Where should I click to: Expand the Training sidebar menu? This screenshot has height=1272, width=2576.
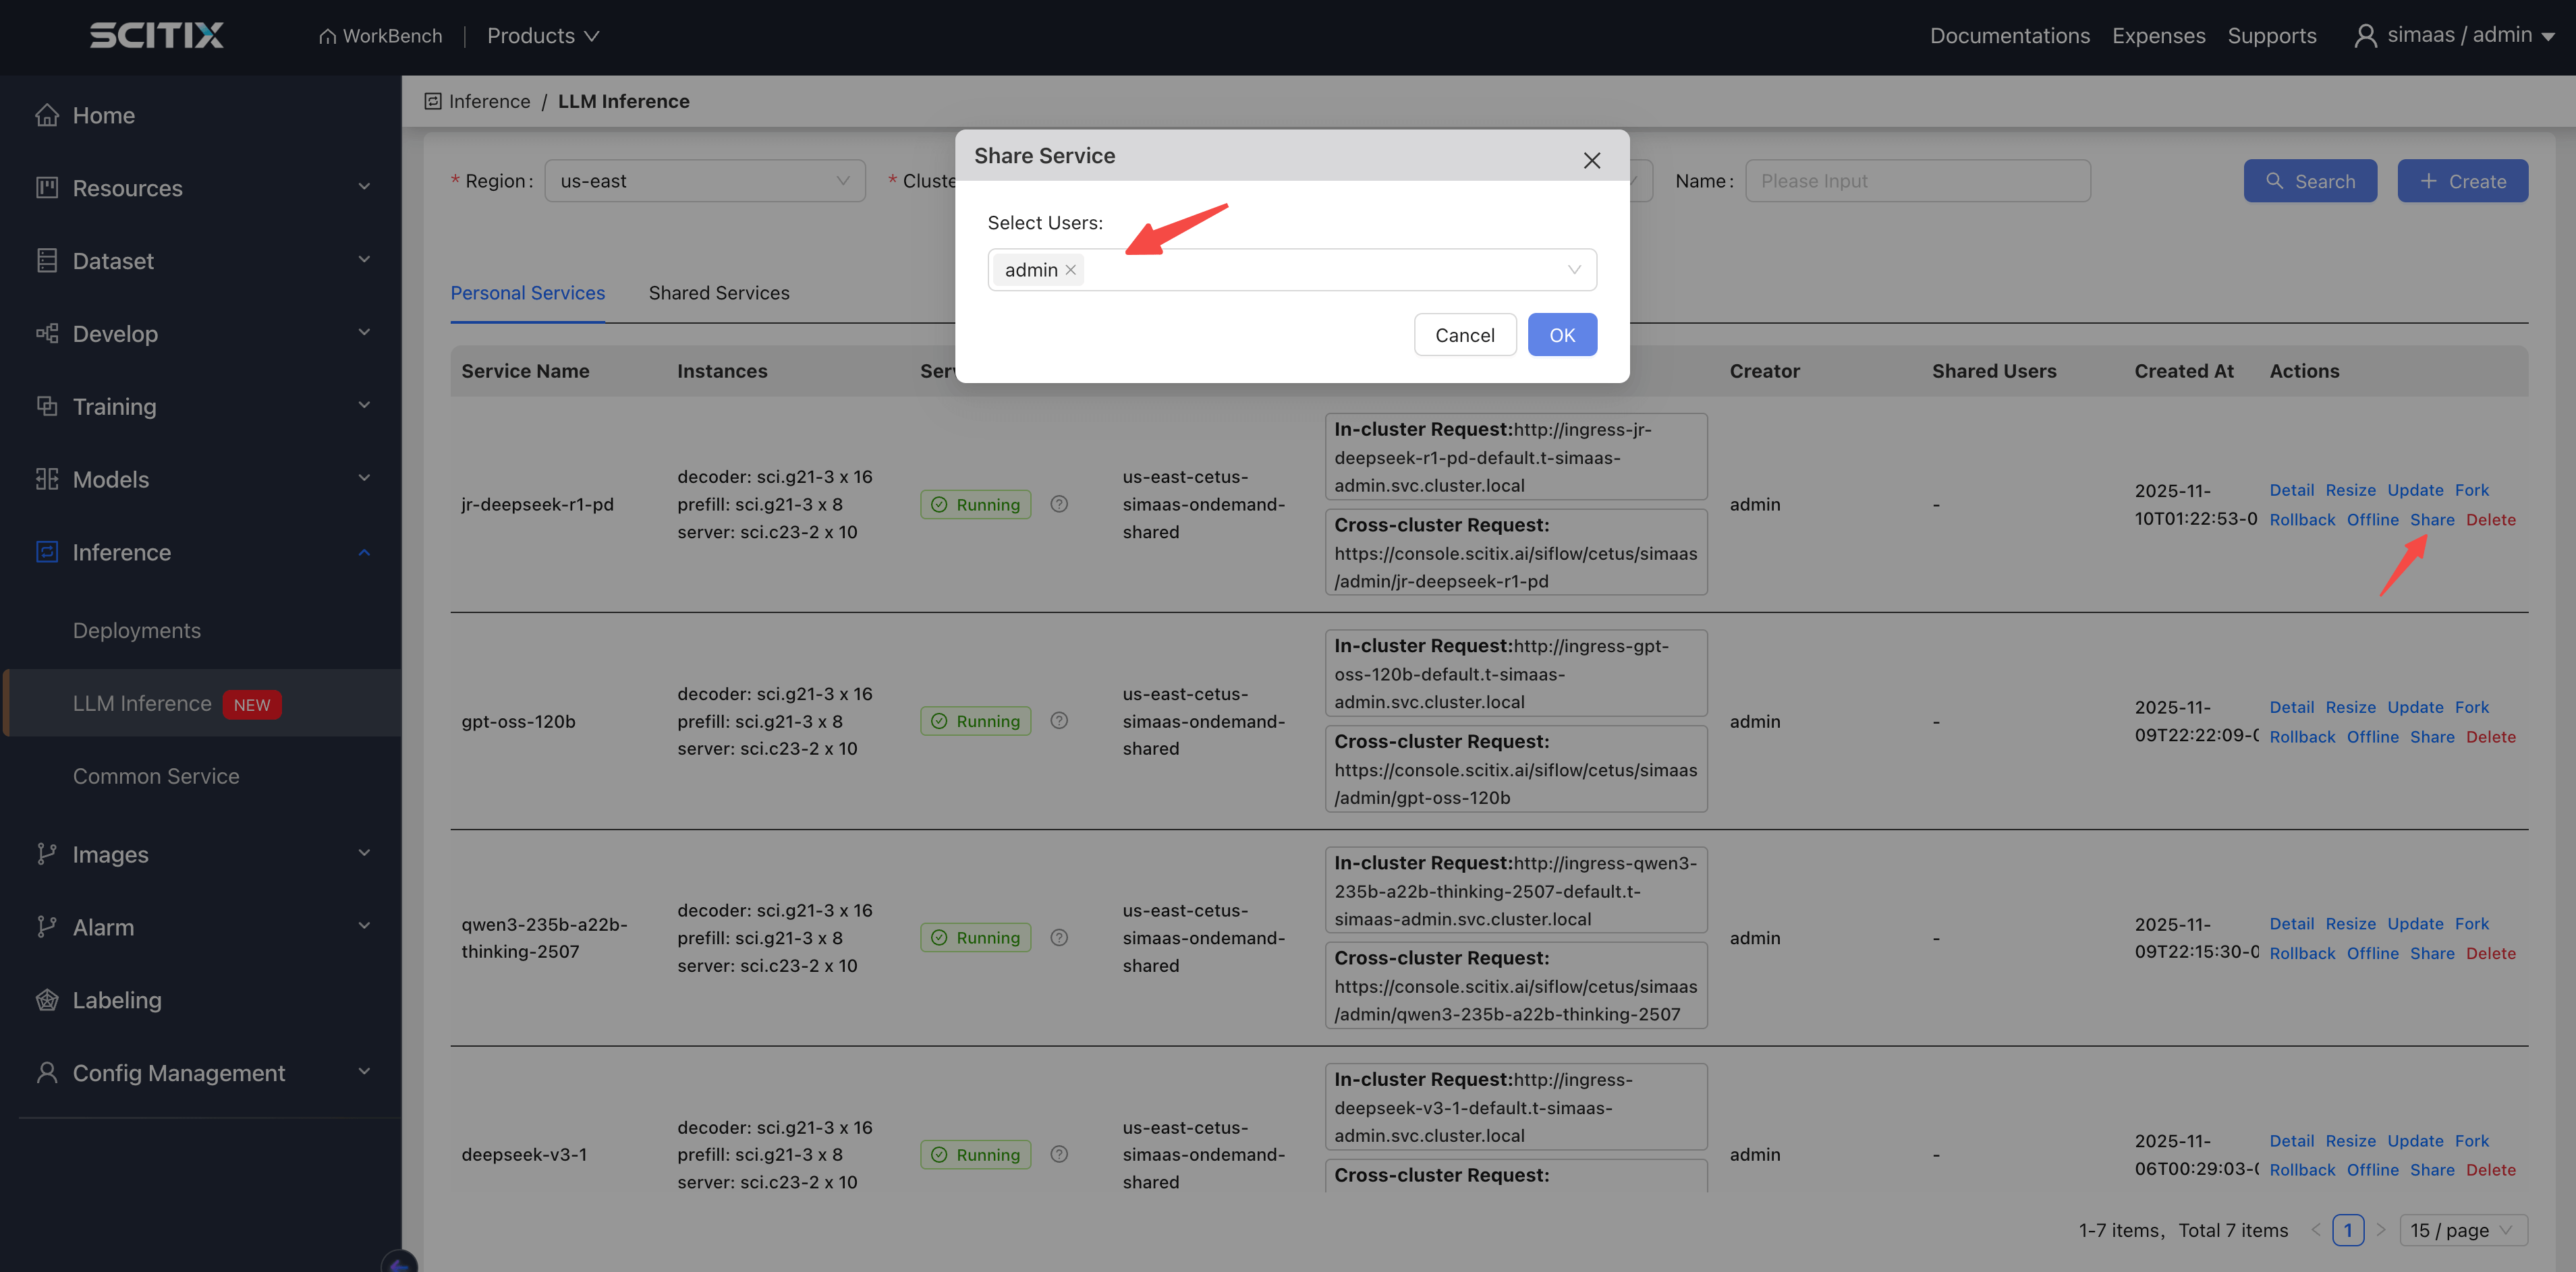point(364,406)
